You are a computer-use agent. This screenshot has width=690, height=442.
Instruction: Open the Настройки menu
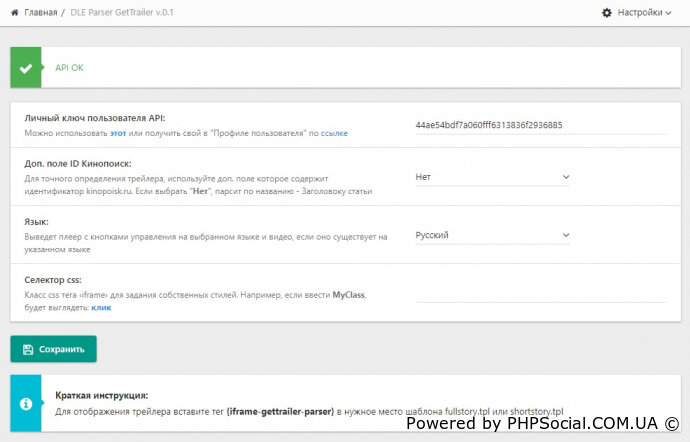(638, 13)
